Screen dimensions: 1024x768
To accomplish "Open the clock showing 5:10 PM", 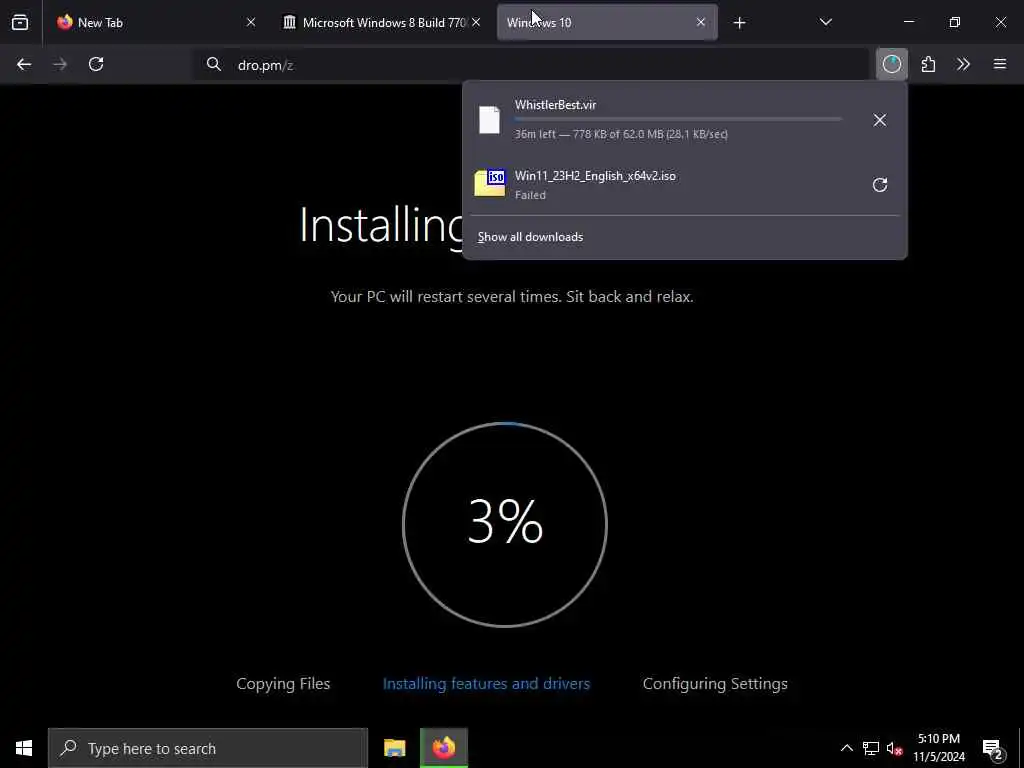I will (939, 748).
